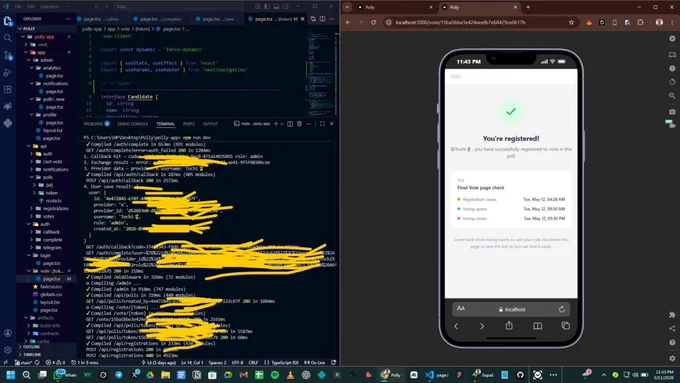Click CRLF end-of-line indicator

pyautogui.click(x=253, y=362)
